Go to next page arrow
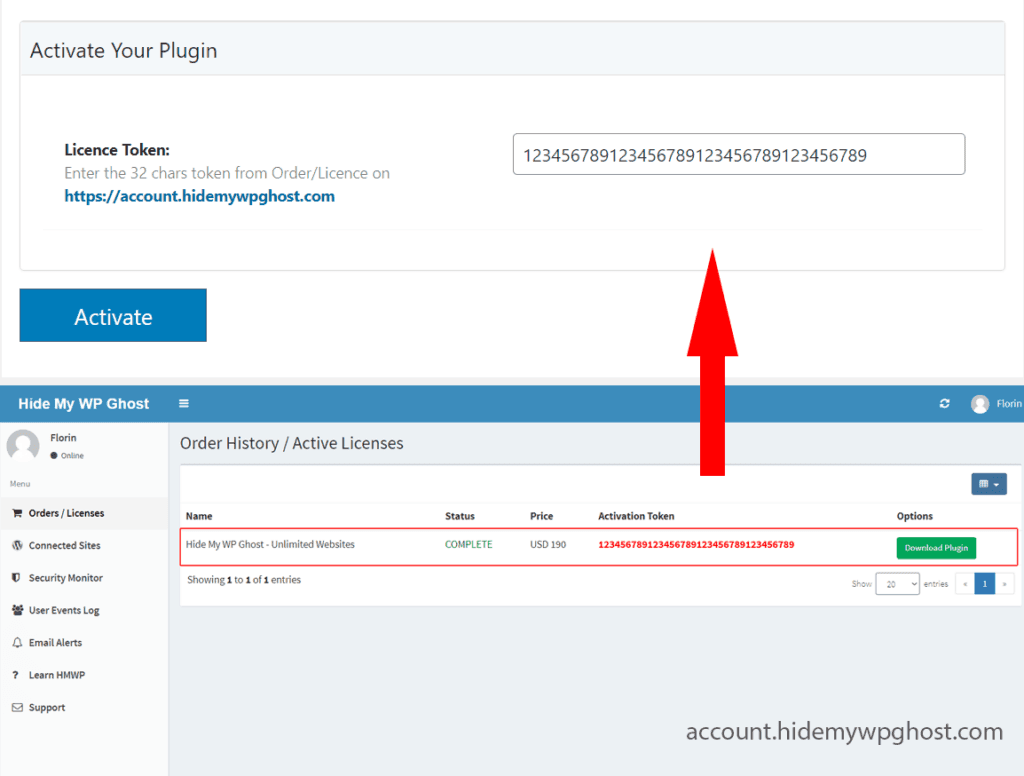This screenshot has height=776, width=1024. click(1004, 584)
